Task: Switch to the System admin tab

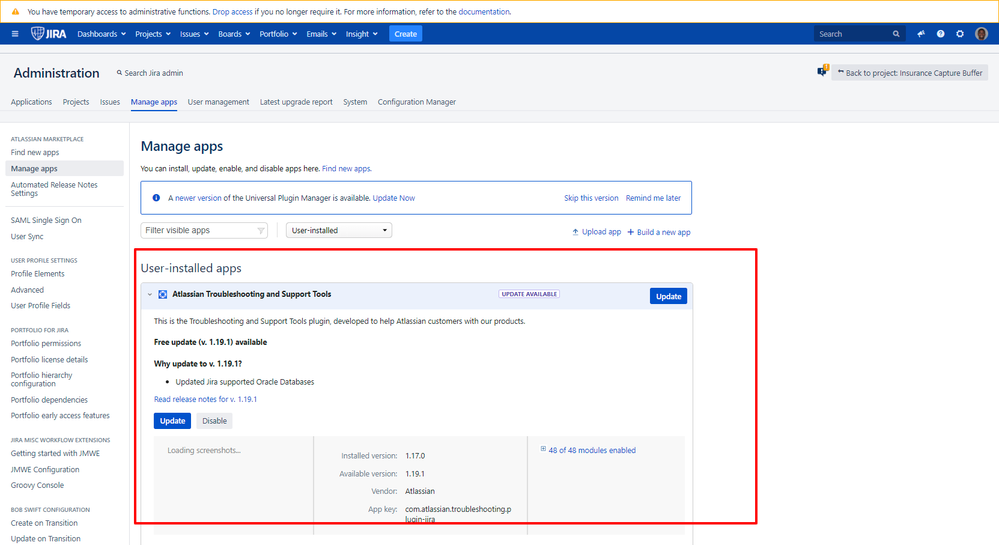Action: click(355, 102)
